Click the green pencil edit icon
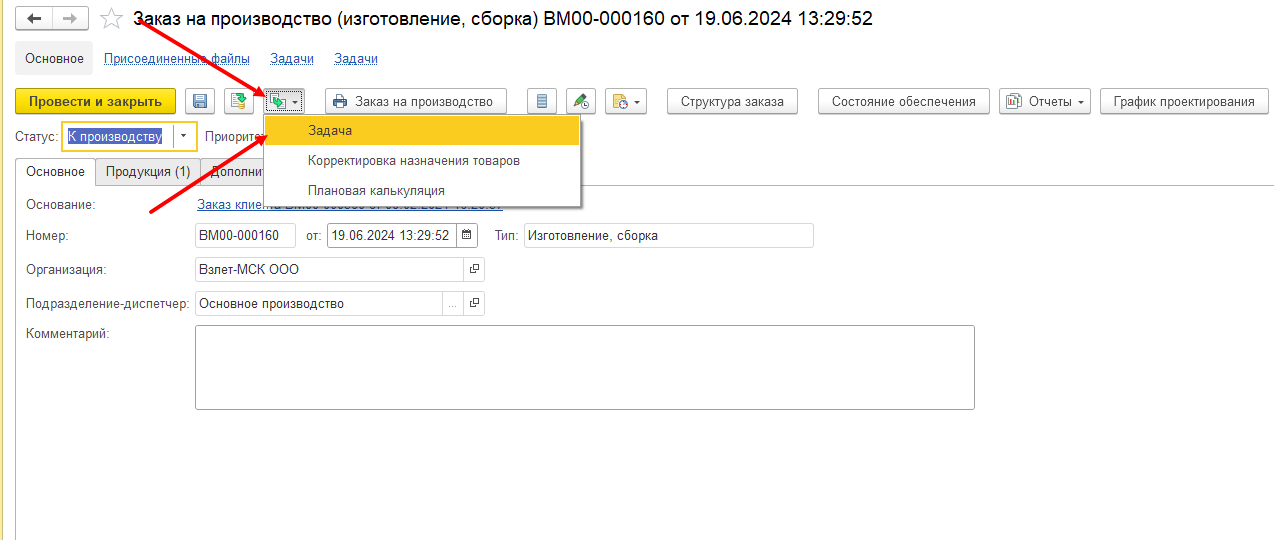1274x540 pixels. click(581, 101)
